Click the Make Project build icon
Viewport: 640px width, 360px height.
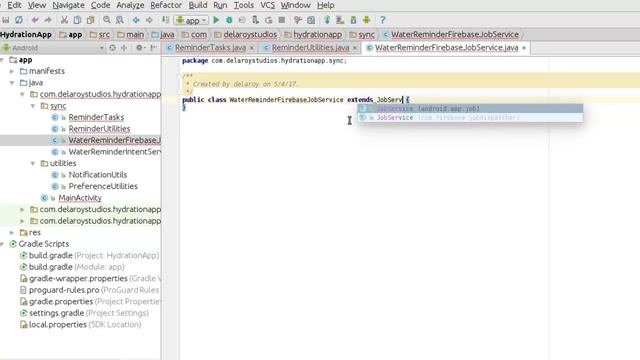165,20
